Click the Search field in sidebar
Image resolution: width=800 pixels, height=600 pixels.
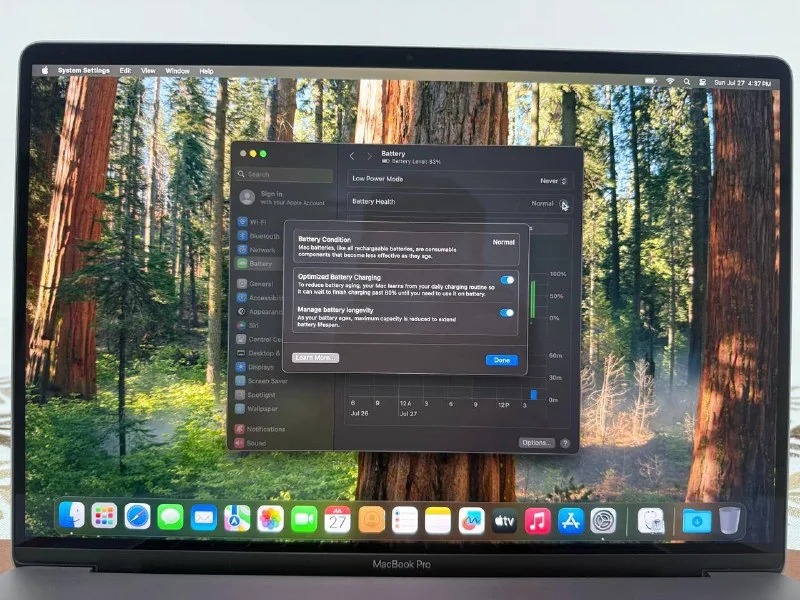click(285, 174)
